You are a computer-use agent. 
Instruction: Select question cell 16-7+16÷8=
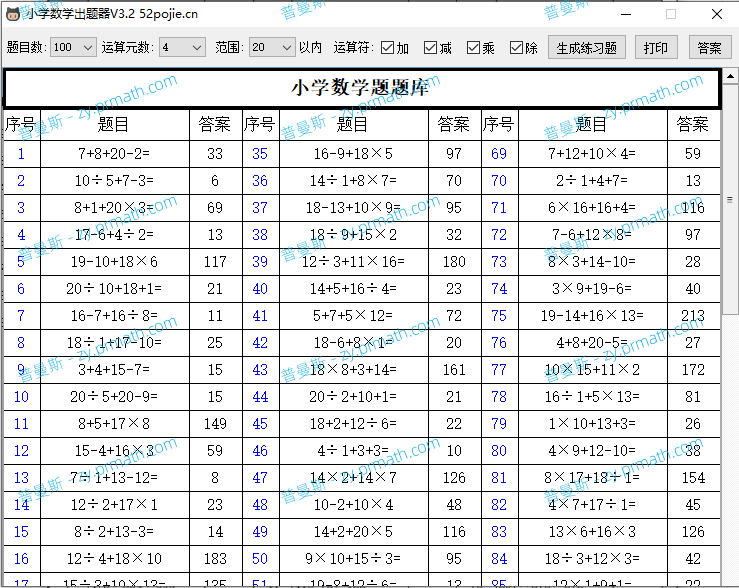115,316
